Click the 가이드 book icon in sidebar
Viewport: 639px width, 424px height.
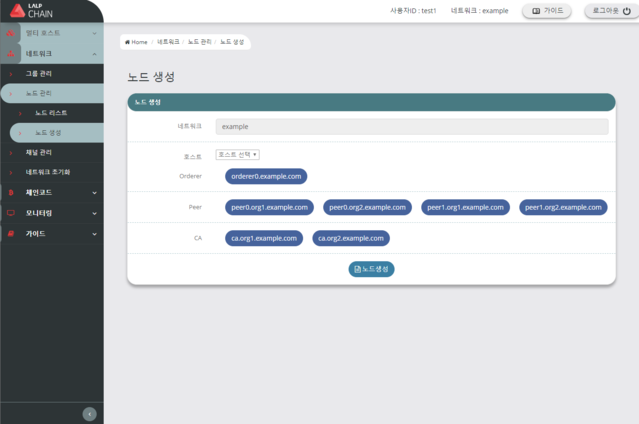[11, 233]
